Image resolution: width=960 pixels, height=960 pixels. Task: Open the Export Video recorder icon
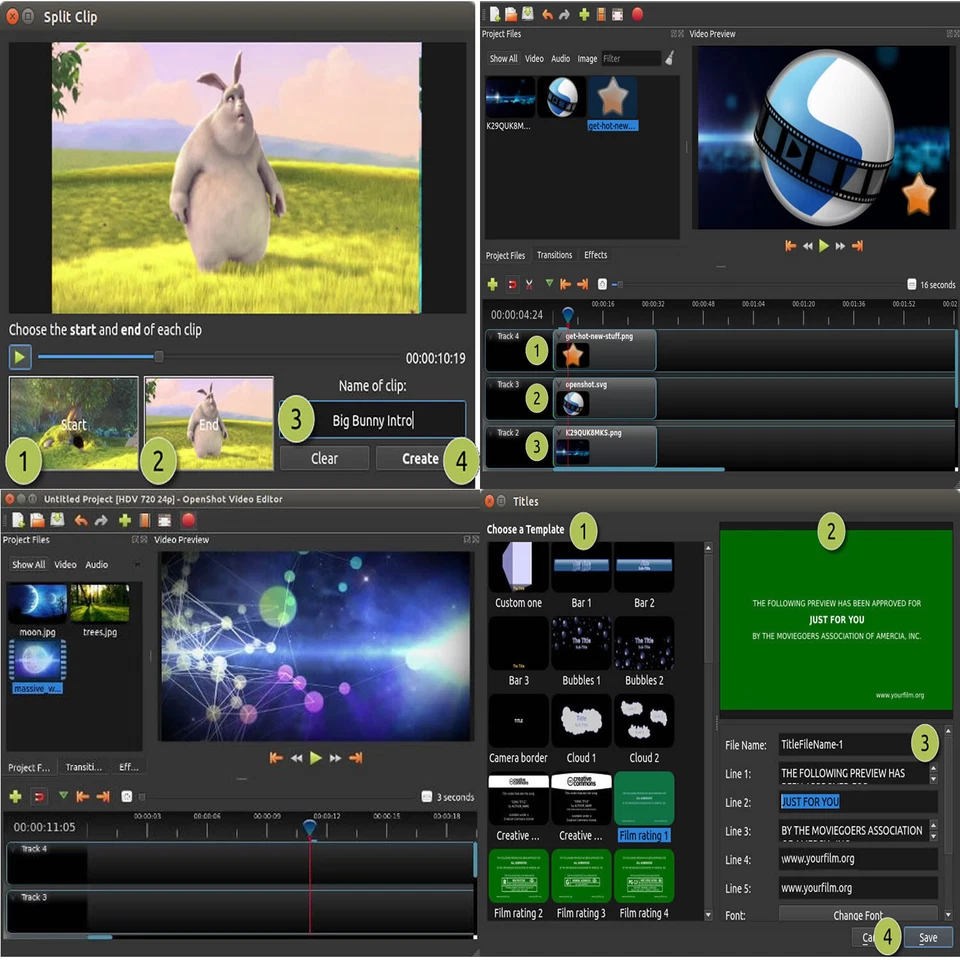(637, 15)
